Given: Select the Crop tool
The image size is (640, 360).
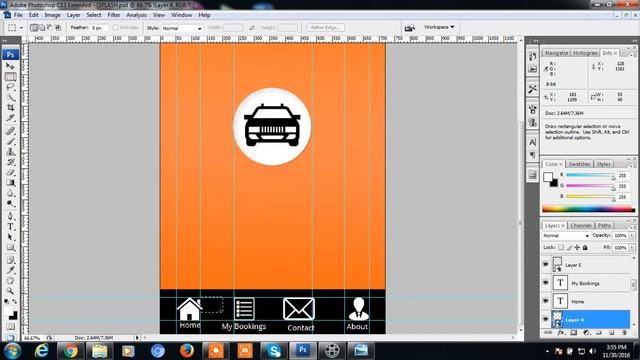Looking at the screenshot, I should (x=10, y=108).
